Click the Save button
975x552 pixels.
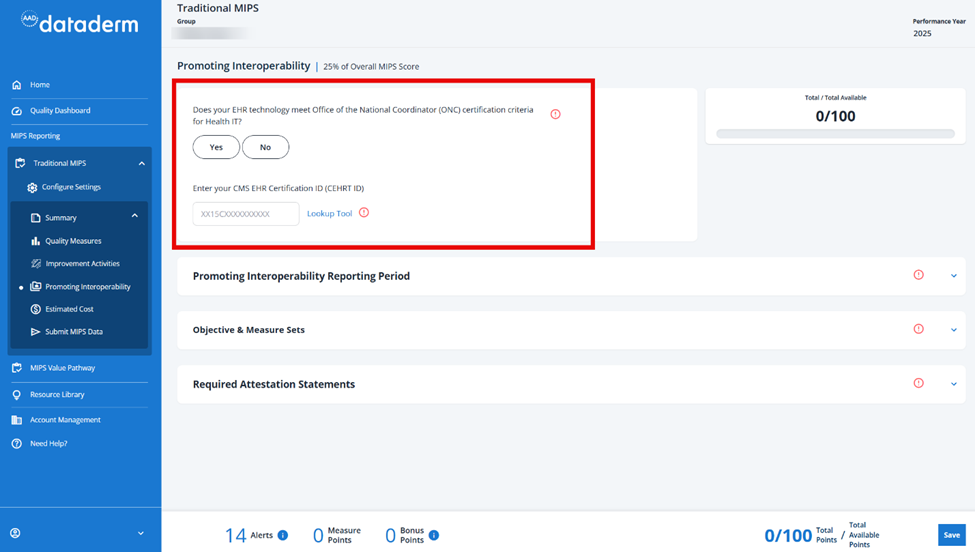point(951,535)
